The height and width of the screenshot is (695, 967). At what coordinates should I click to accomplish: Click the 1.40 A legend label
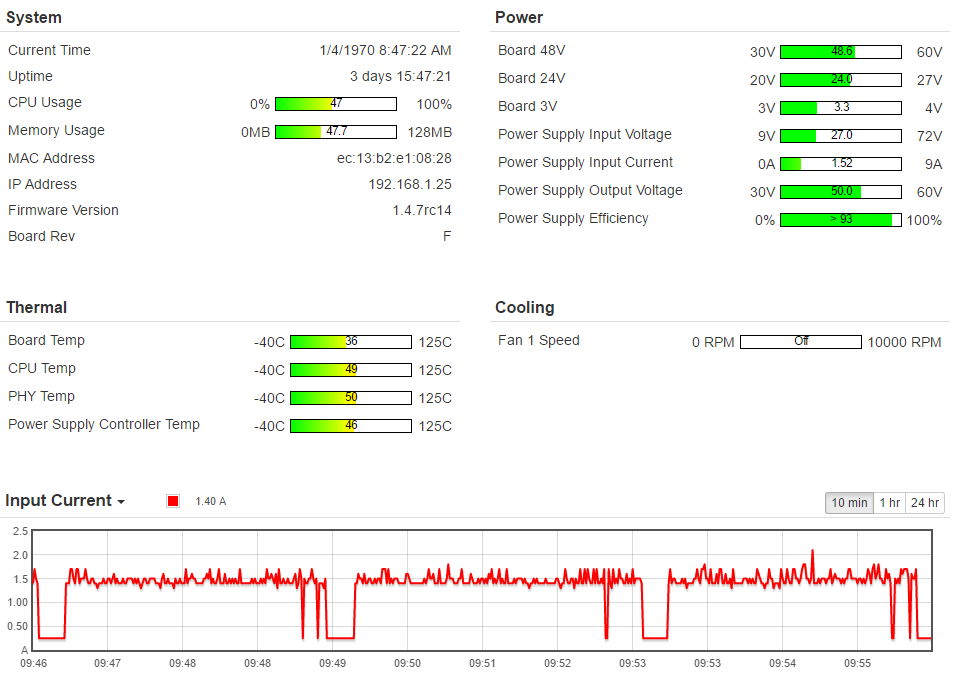(210, 501)
